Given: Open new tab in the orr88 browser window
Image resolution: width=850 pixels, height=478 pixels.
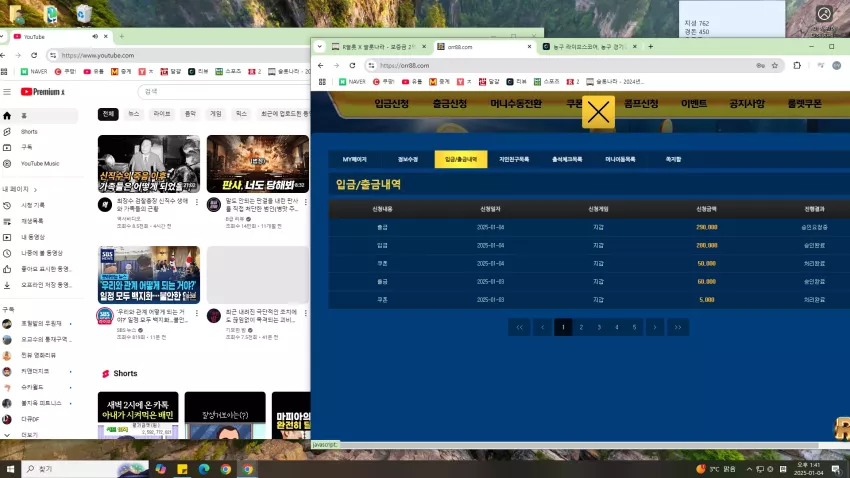Looking at the screenshot, I should click(x=651, y=47).
